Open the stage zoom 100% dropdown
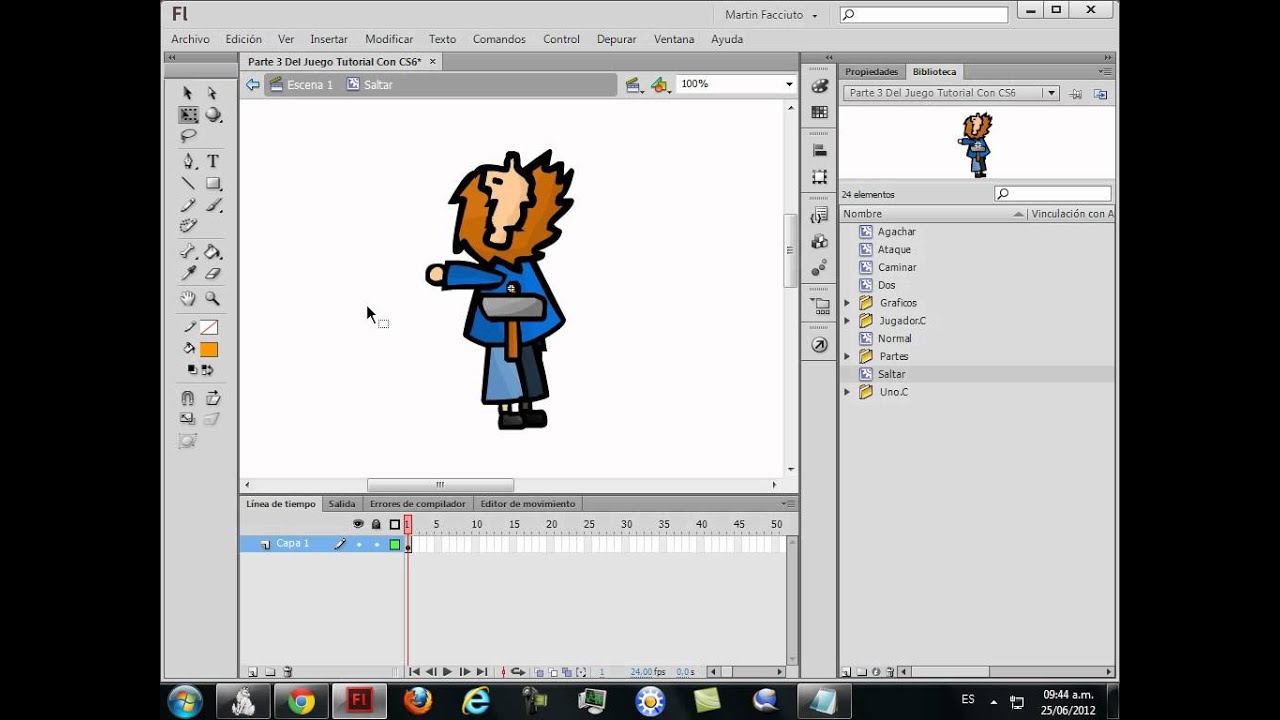 (789, 85)
